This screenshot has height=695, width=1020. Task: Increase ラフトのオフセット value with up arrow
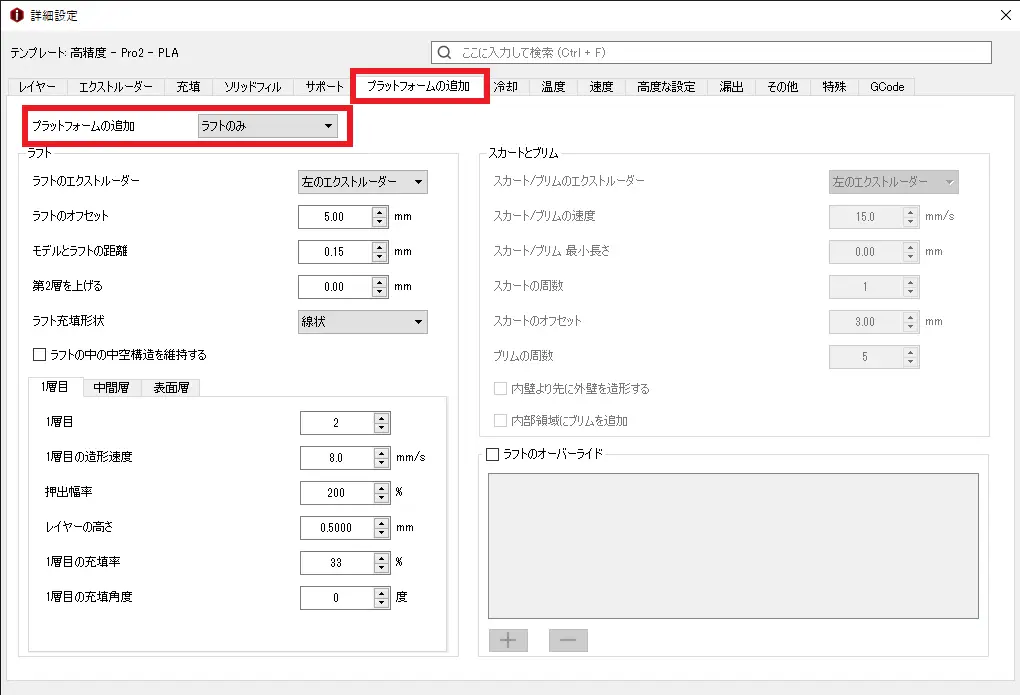pos(380,211)
